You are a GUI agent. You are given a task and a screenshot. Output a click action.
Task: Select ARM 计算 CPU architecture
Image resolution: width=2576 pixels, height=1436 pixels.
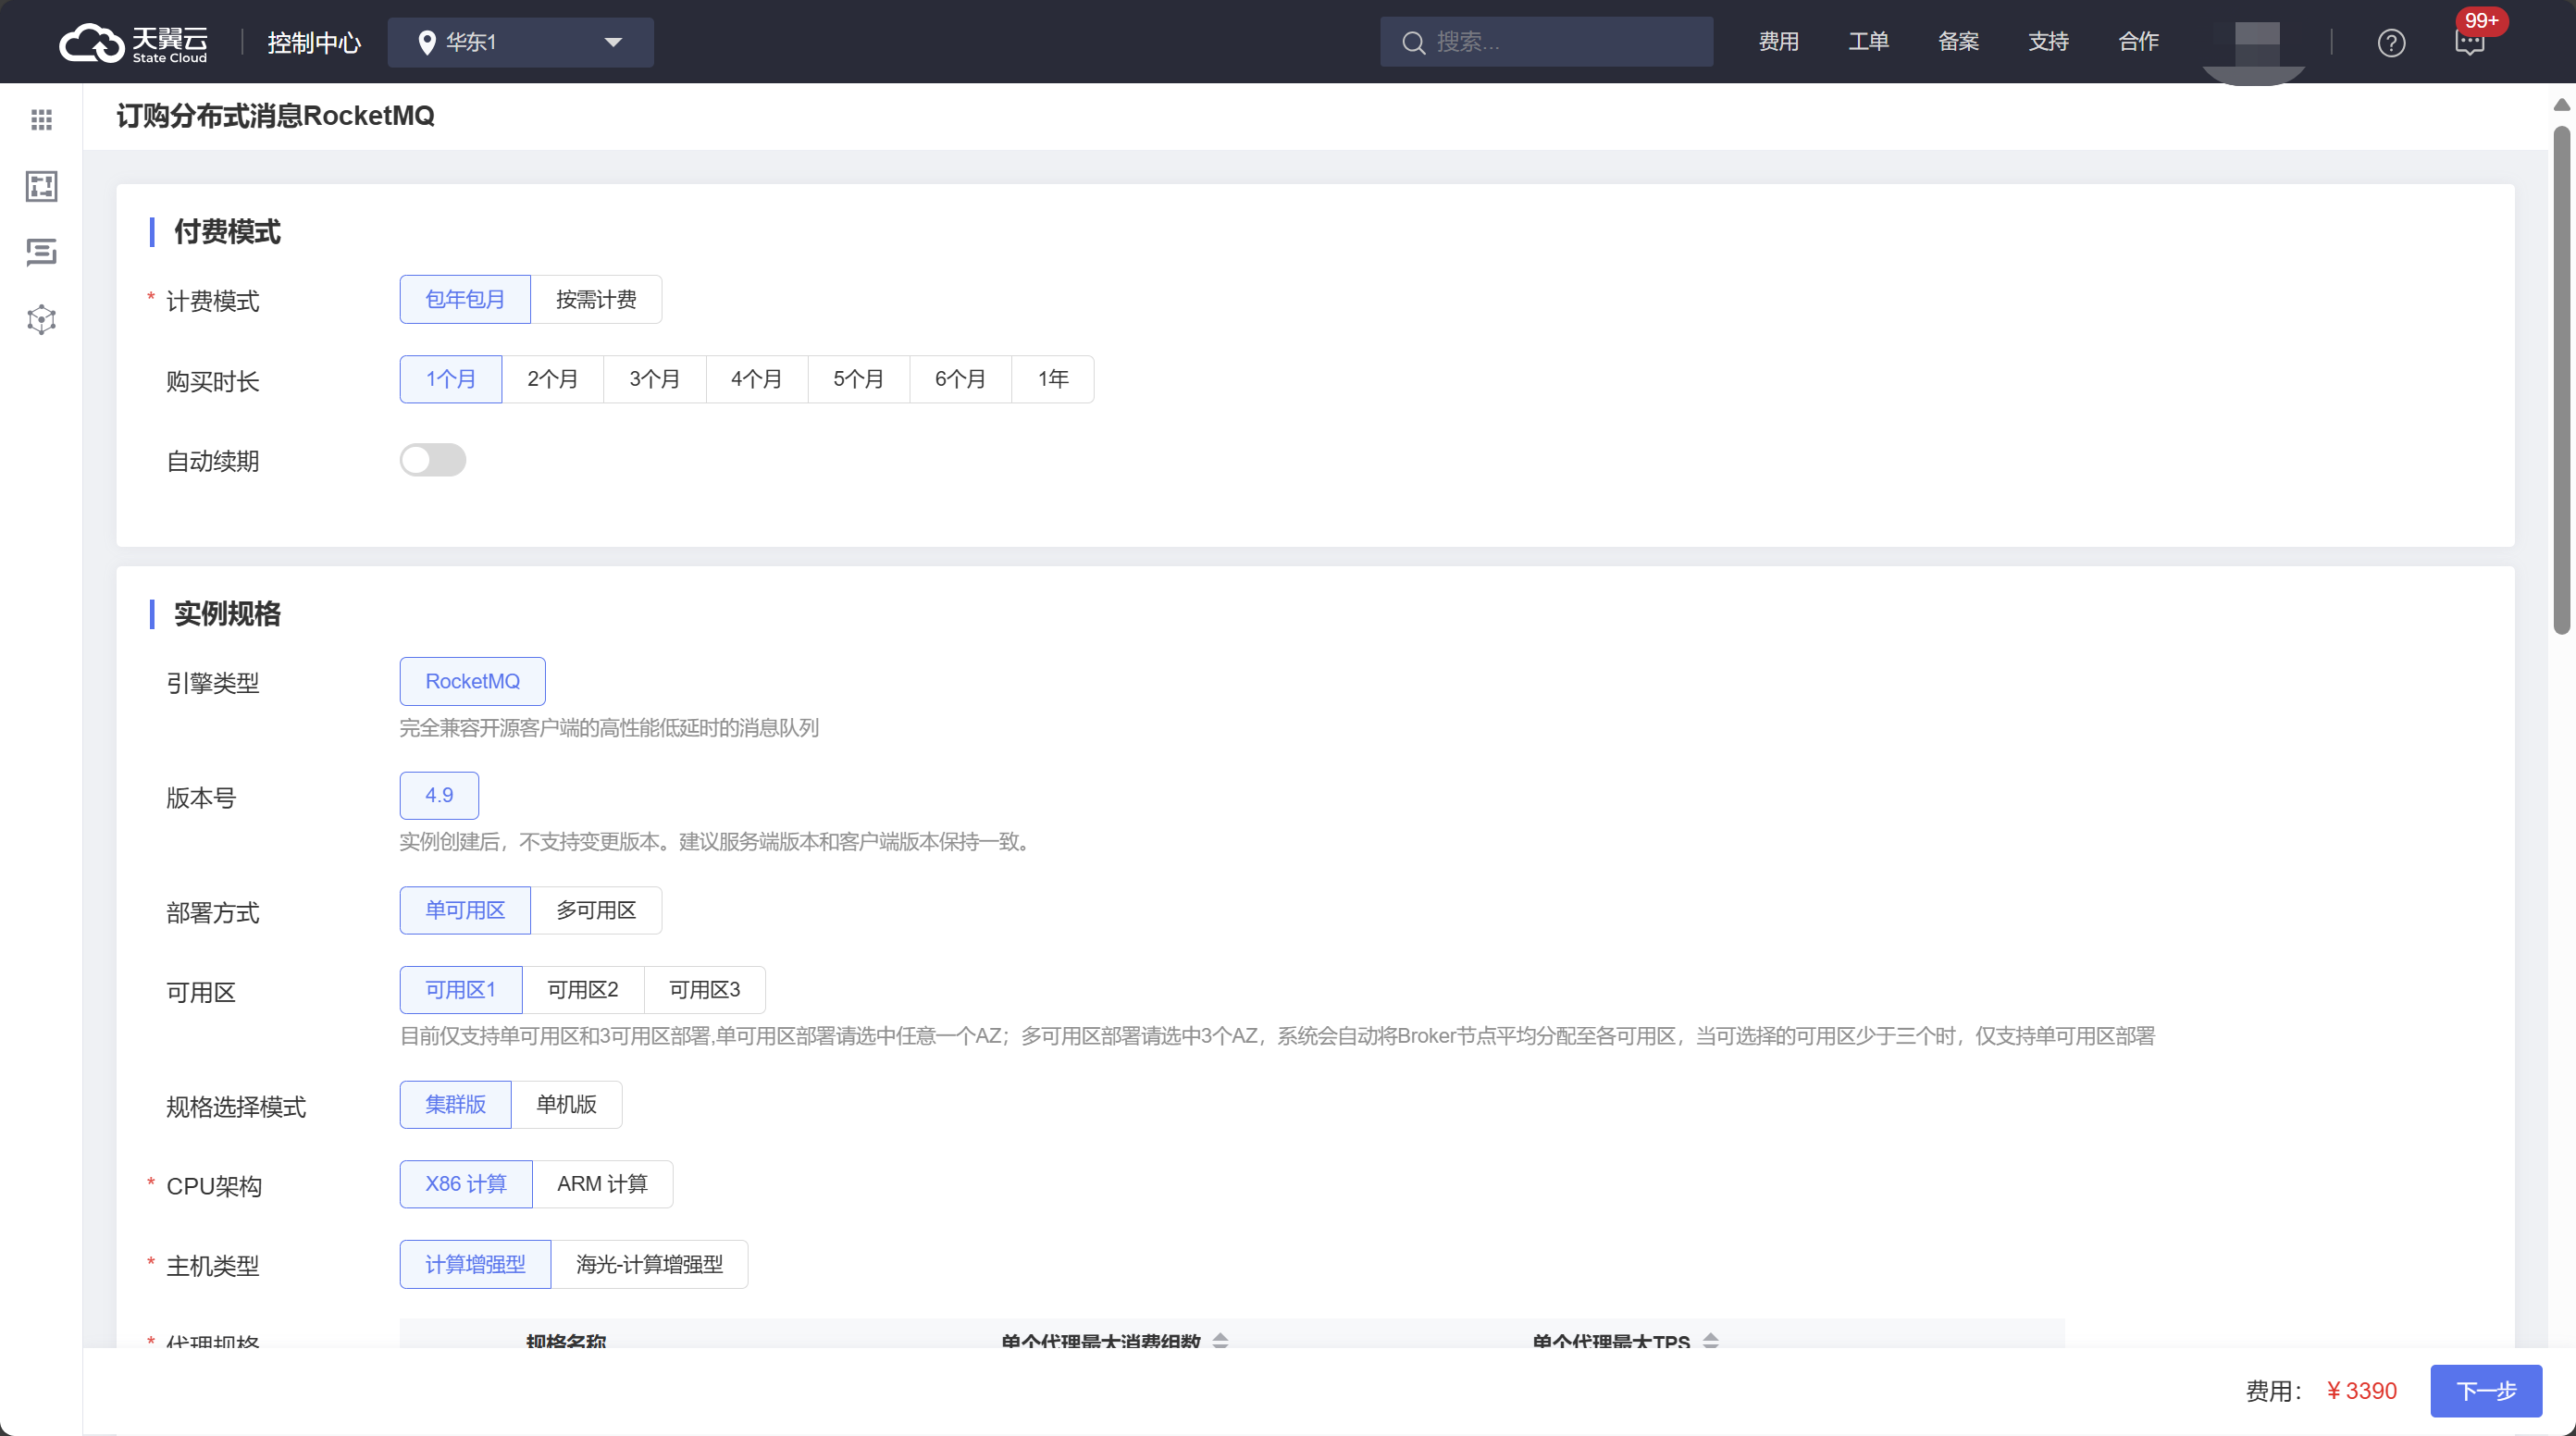(x=602, y=1184)
